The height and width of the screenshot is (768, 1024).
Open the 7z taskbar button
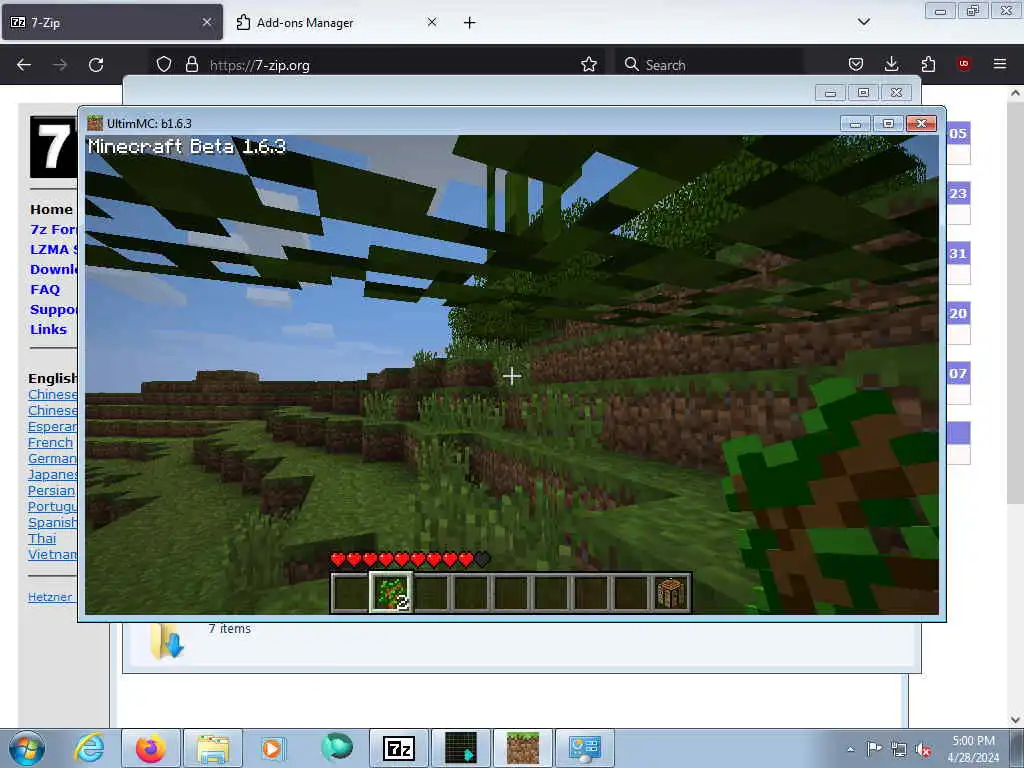(x=399, y=748)
